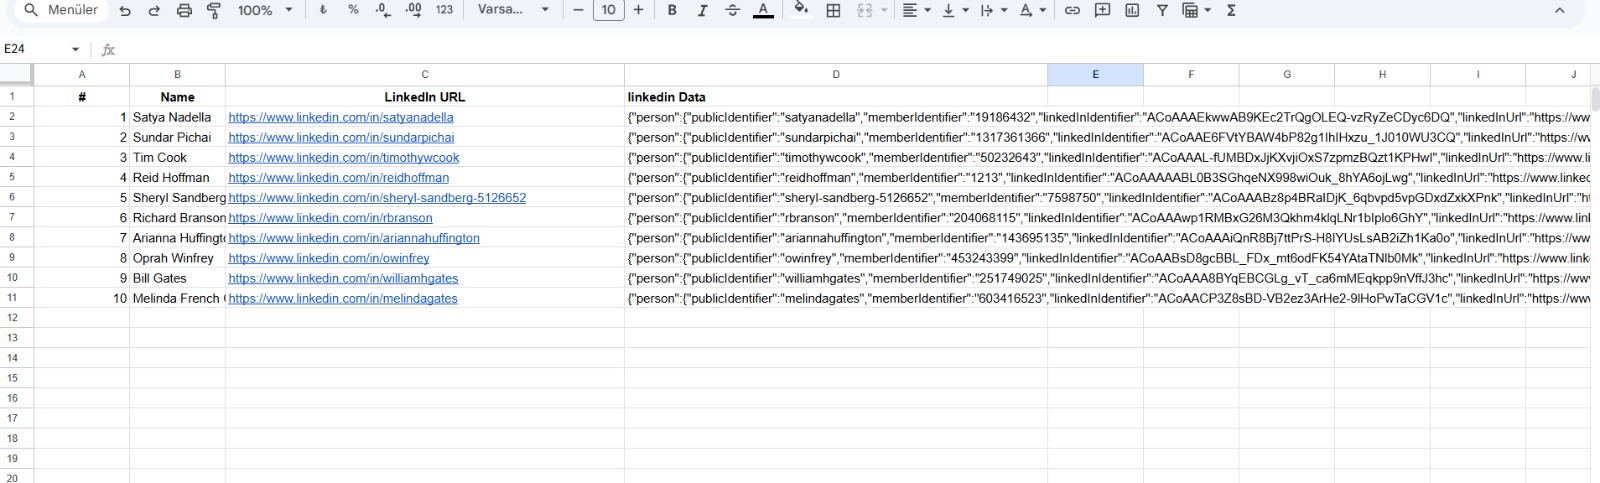Open the horizontal align dropdown
The image size is (1600, 483).
click(915, 10)
